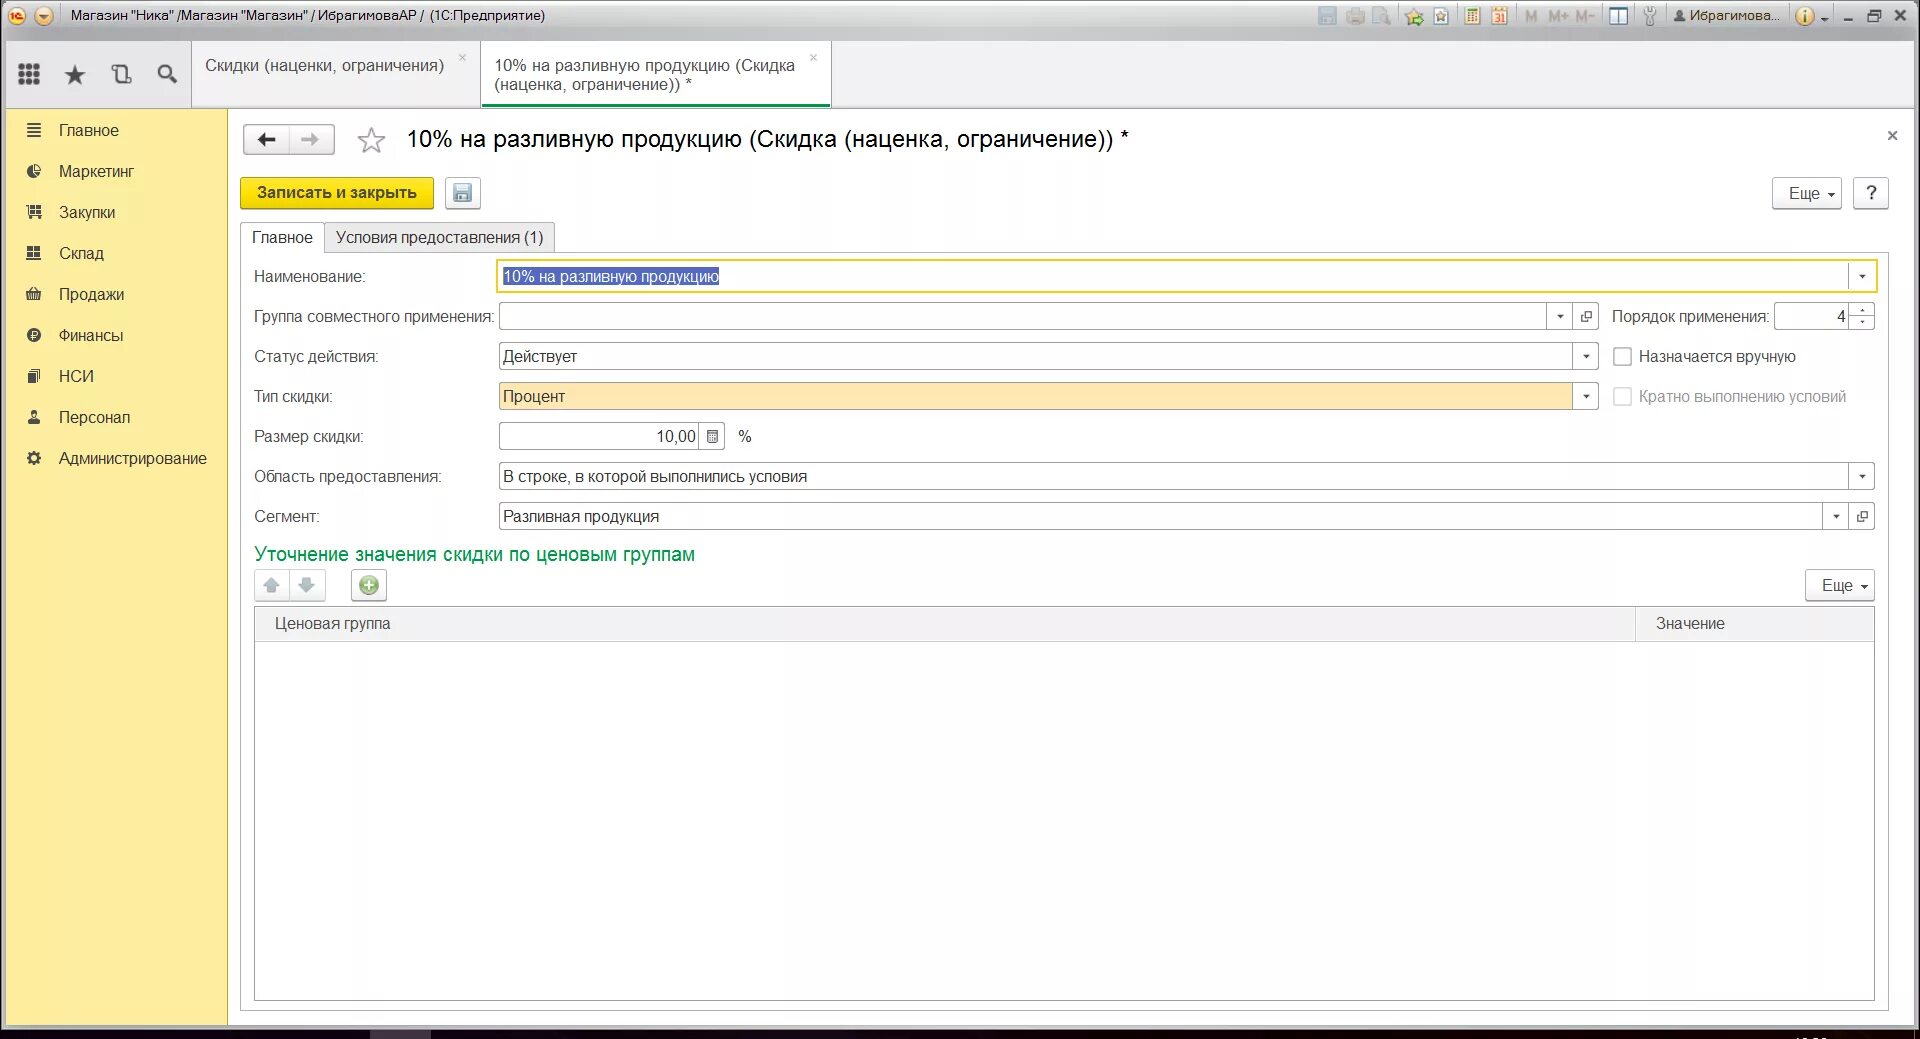
Task: Expand the joint application group dropdown
Action: pyautogui.click(x=1560, y=316)
